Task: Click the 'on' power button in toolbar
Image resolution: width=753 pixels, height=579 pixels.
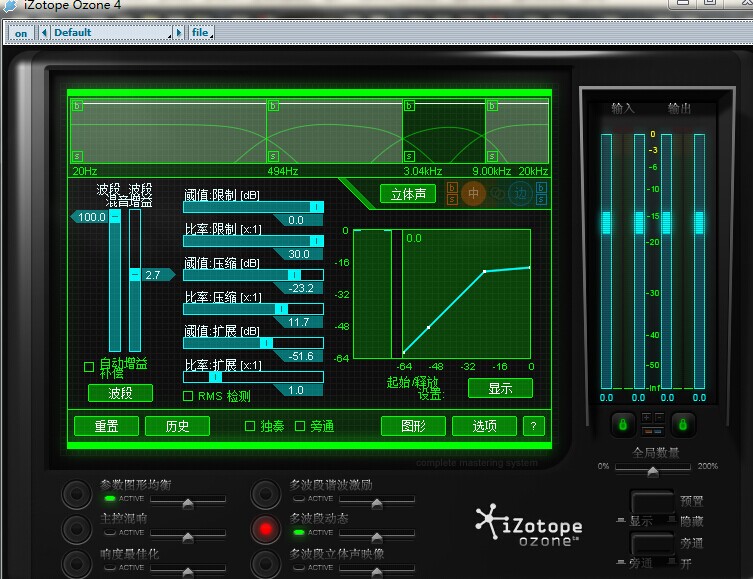Action: [21, 33]
